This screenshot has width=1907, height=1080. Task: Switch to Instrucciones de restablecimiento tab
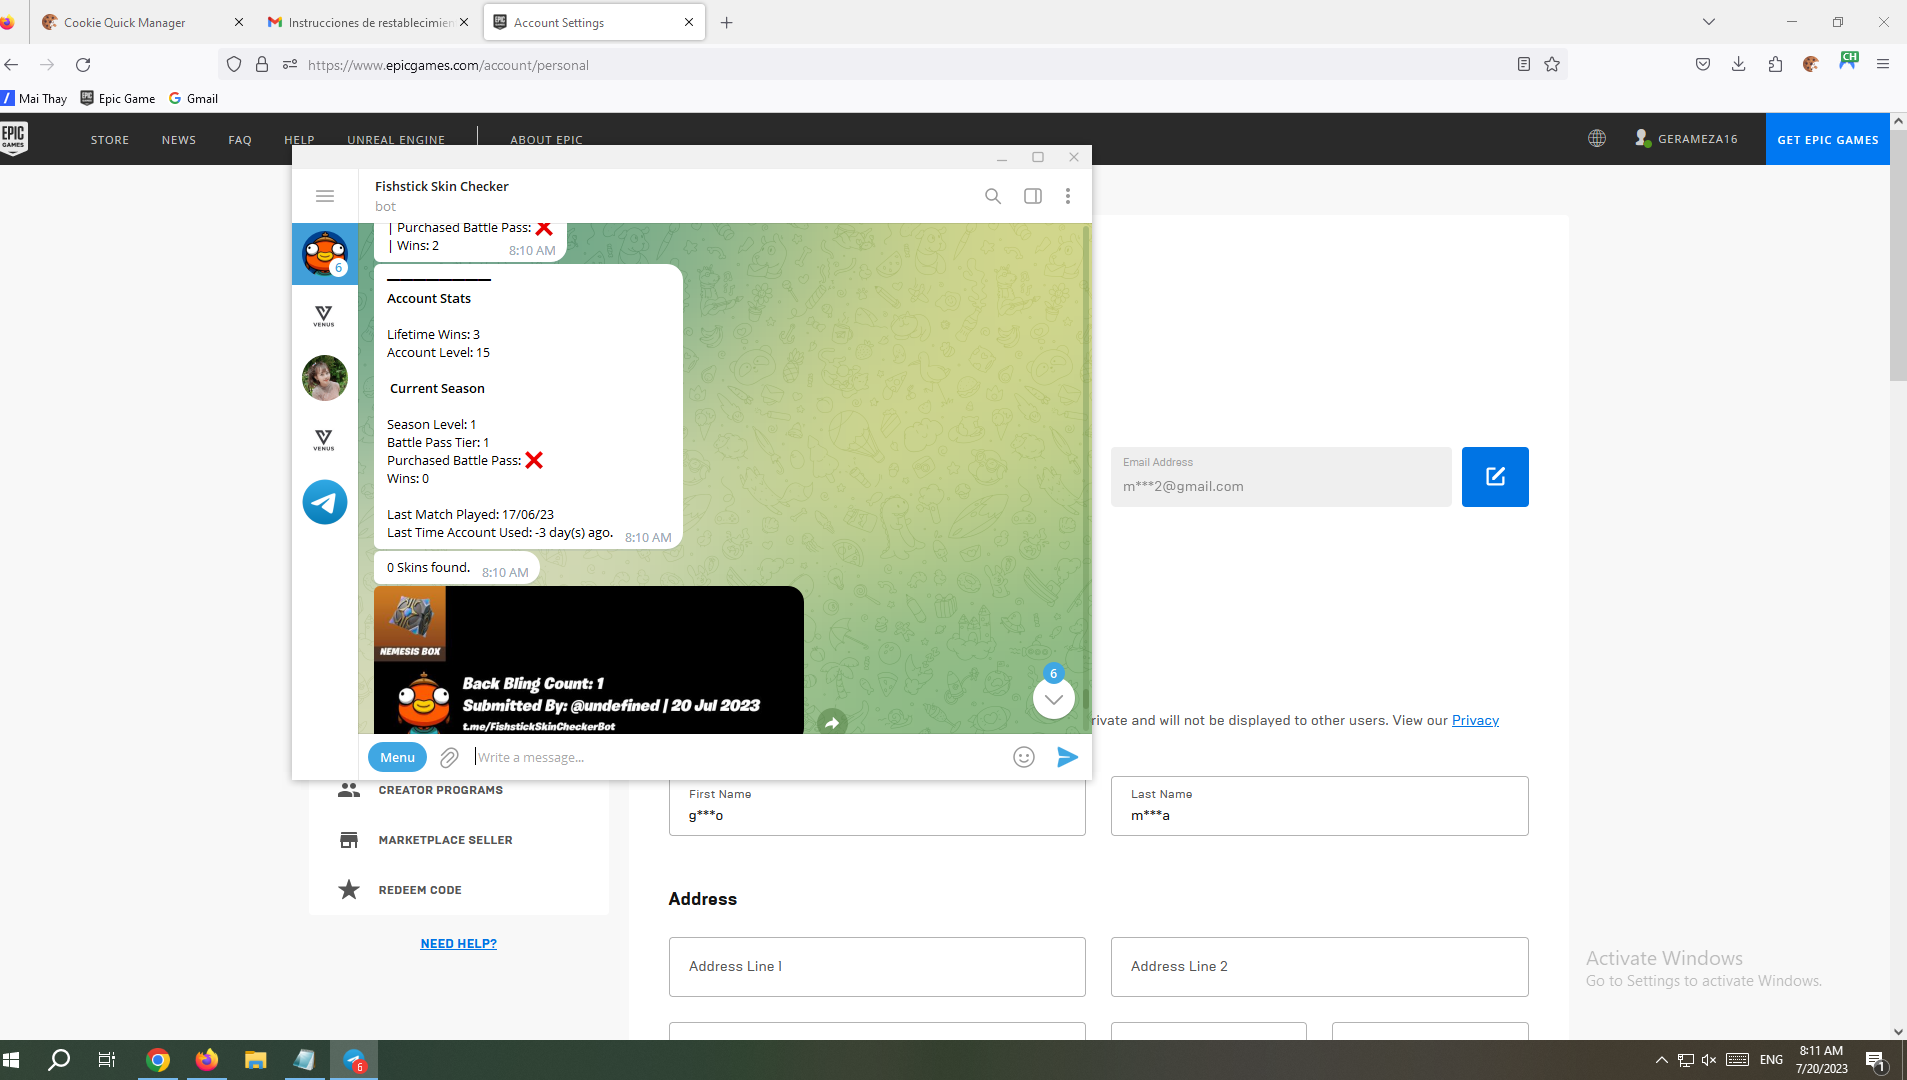(x=368, y=22)
